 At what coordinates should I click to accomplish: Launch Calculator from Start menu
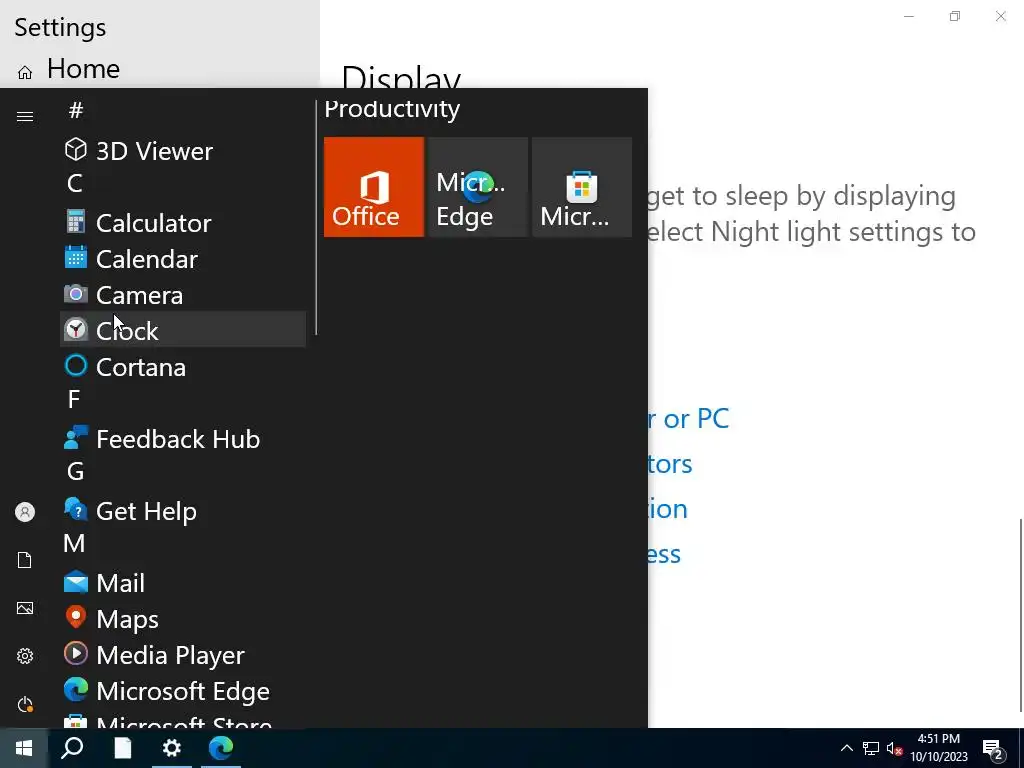click(183, 223)
